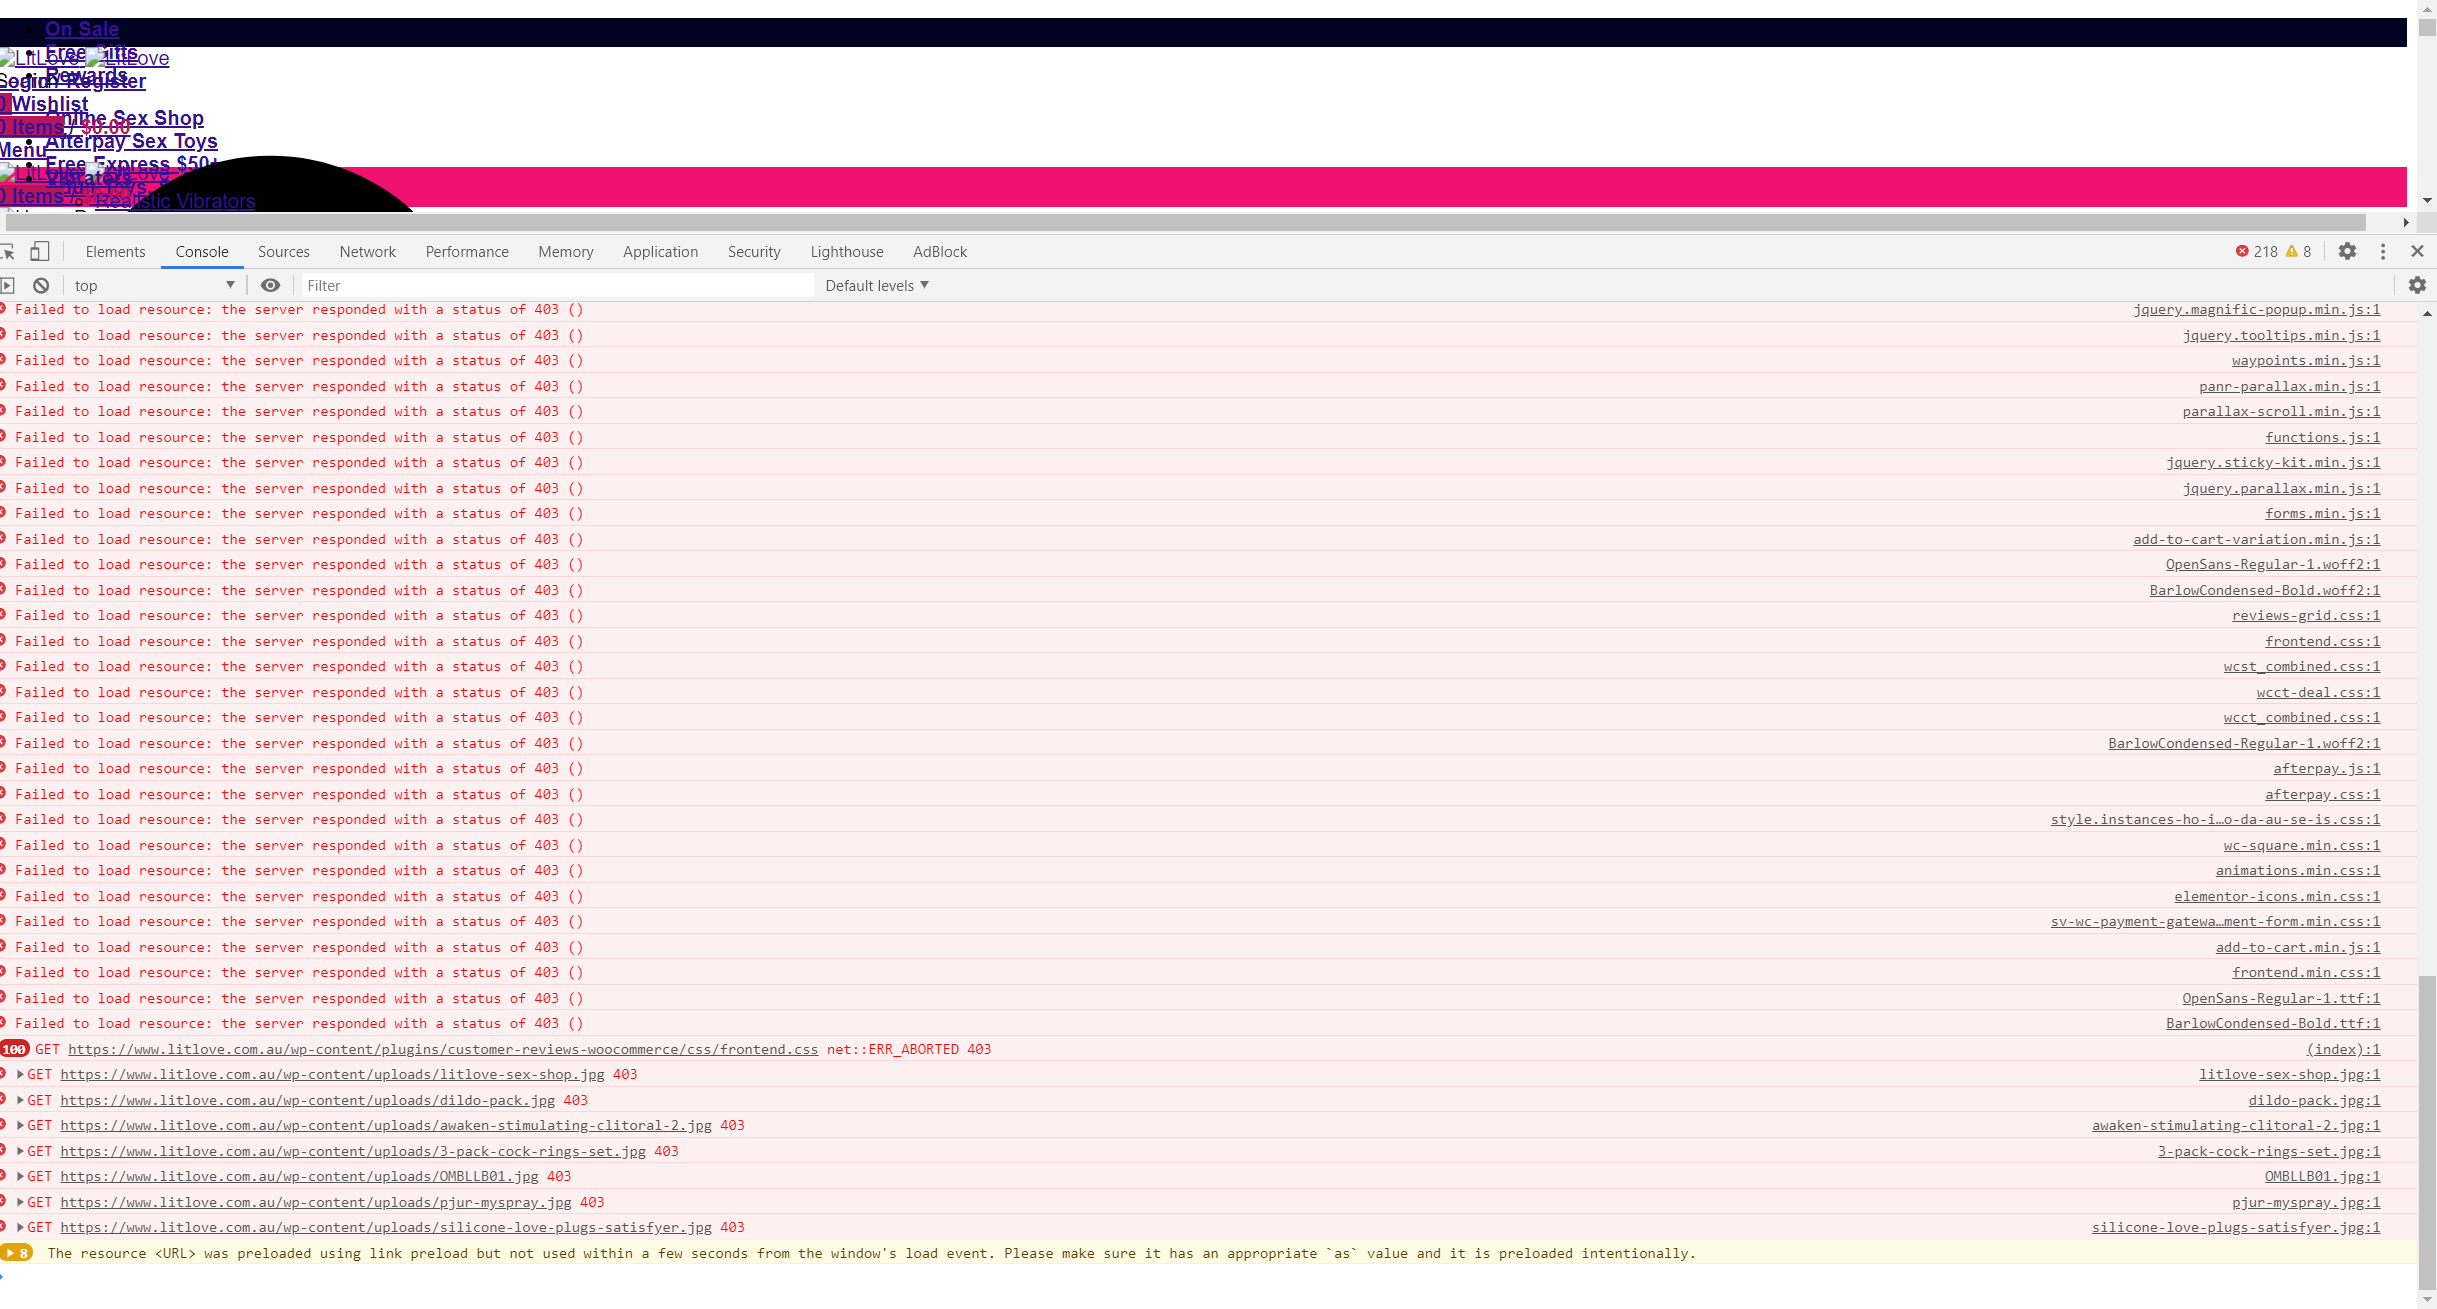Open DevTools settings gear icon
2437x1309 pixels.
(2347, 252)
